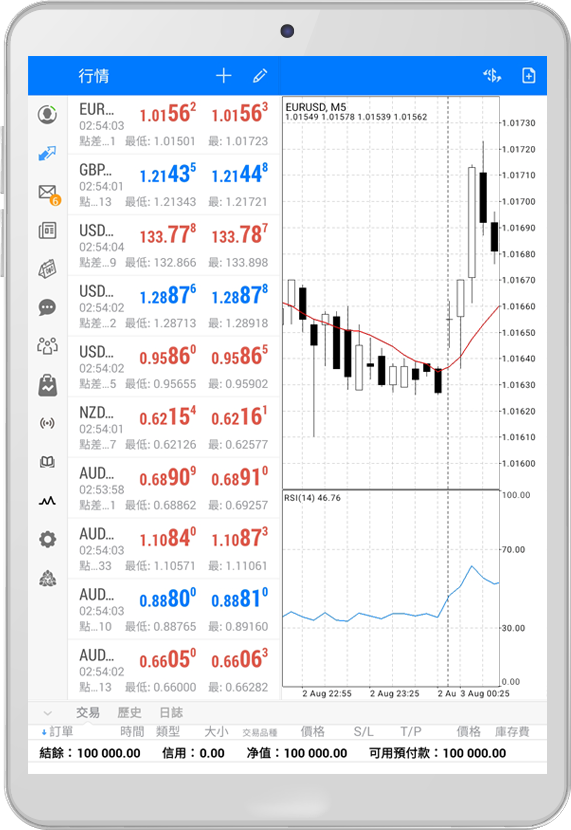Open the signals broadcast icon

coord(47,423)
